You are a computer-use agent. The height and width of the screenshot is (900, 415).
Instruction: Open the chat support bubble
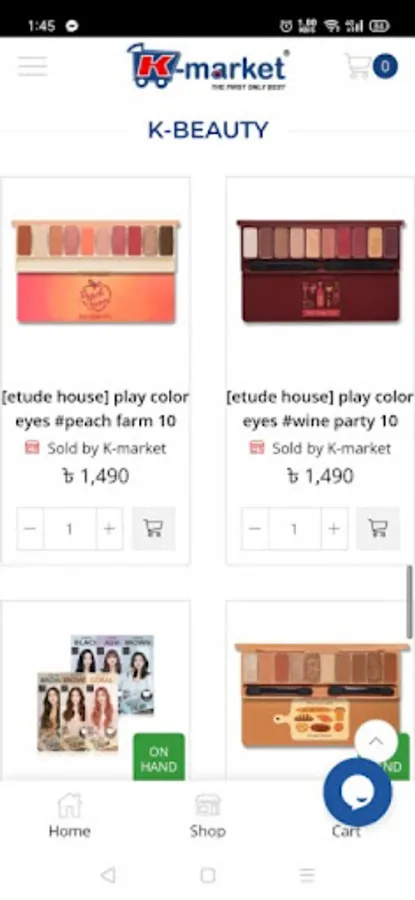pyautogui.click(x=358, y=792)
